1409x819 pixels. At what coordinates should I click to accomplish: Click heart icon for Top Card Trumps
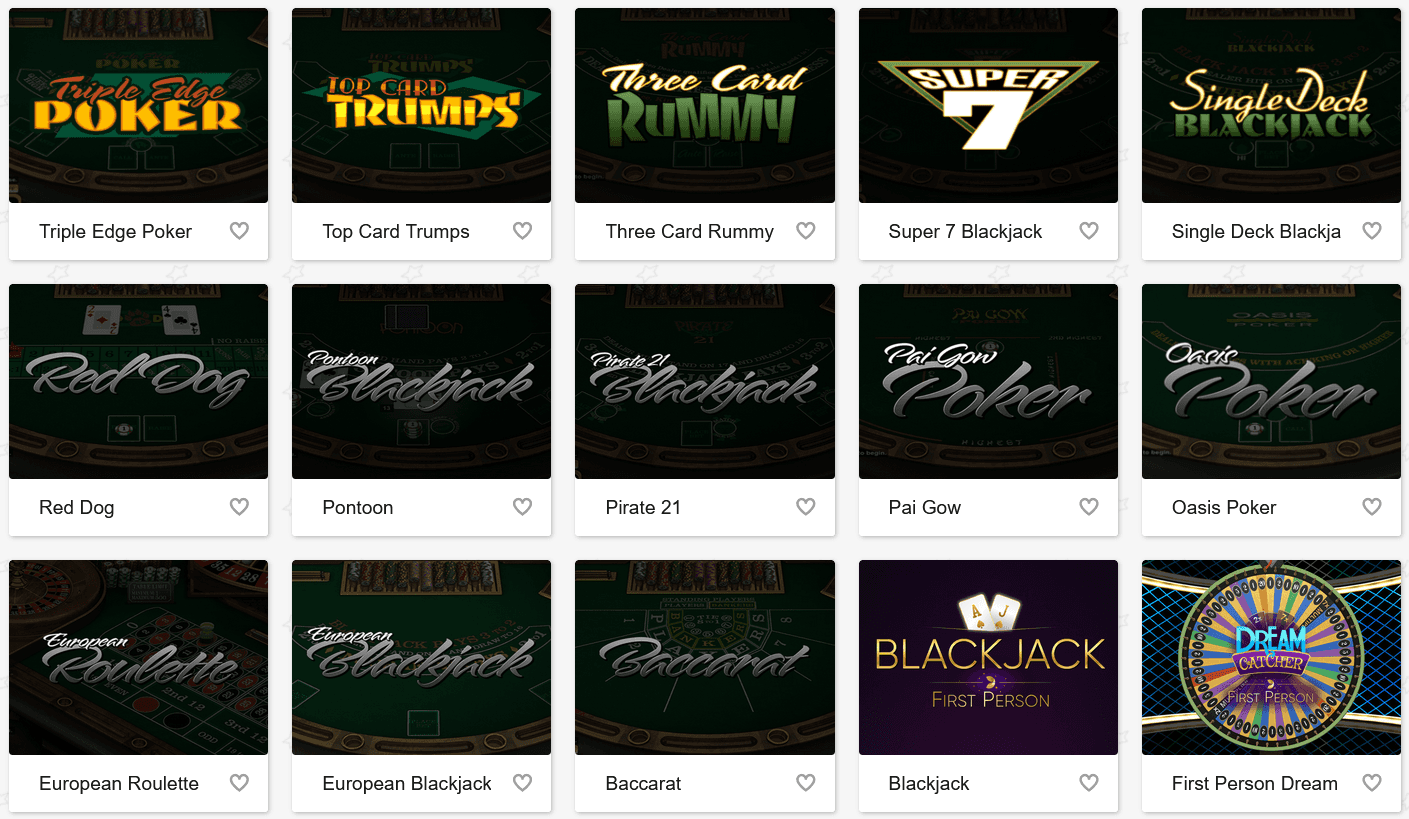click(522, 231)
